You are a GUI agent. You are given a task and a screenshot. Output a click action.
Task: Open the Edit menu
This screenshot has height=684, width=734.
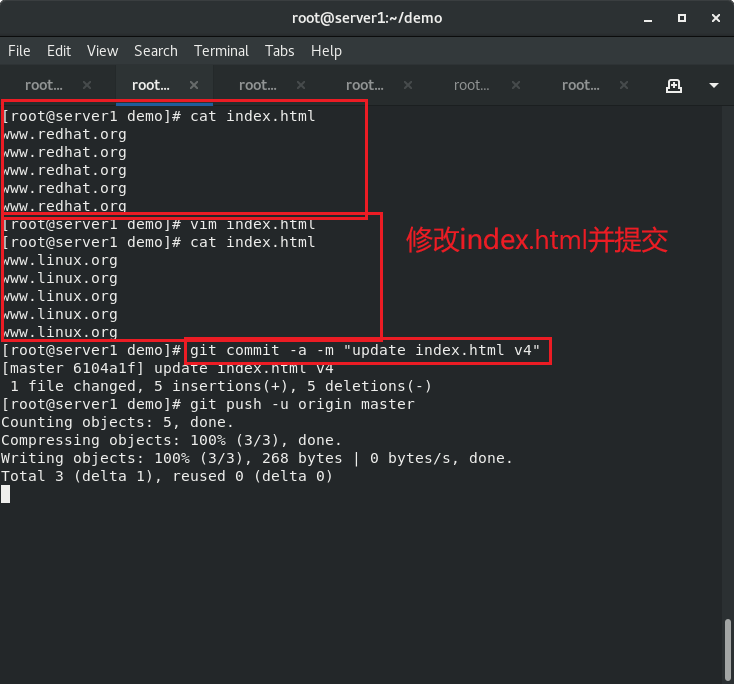(x=59, y=51)
